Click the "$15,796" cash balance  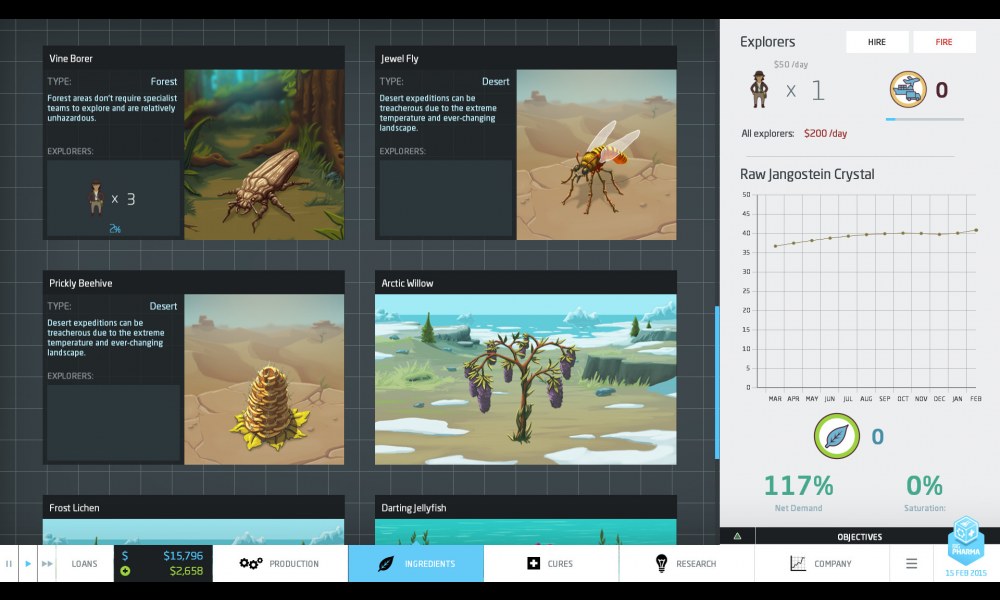[x=183, y=556]
